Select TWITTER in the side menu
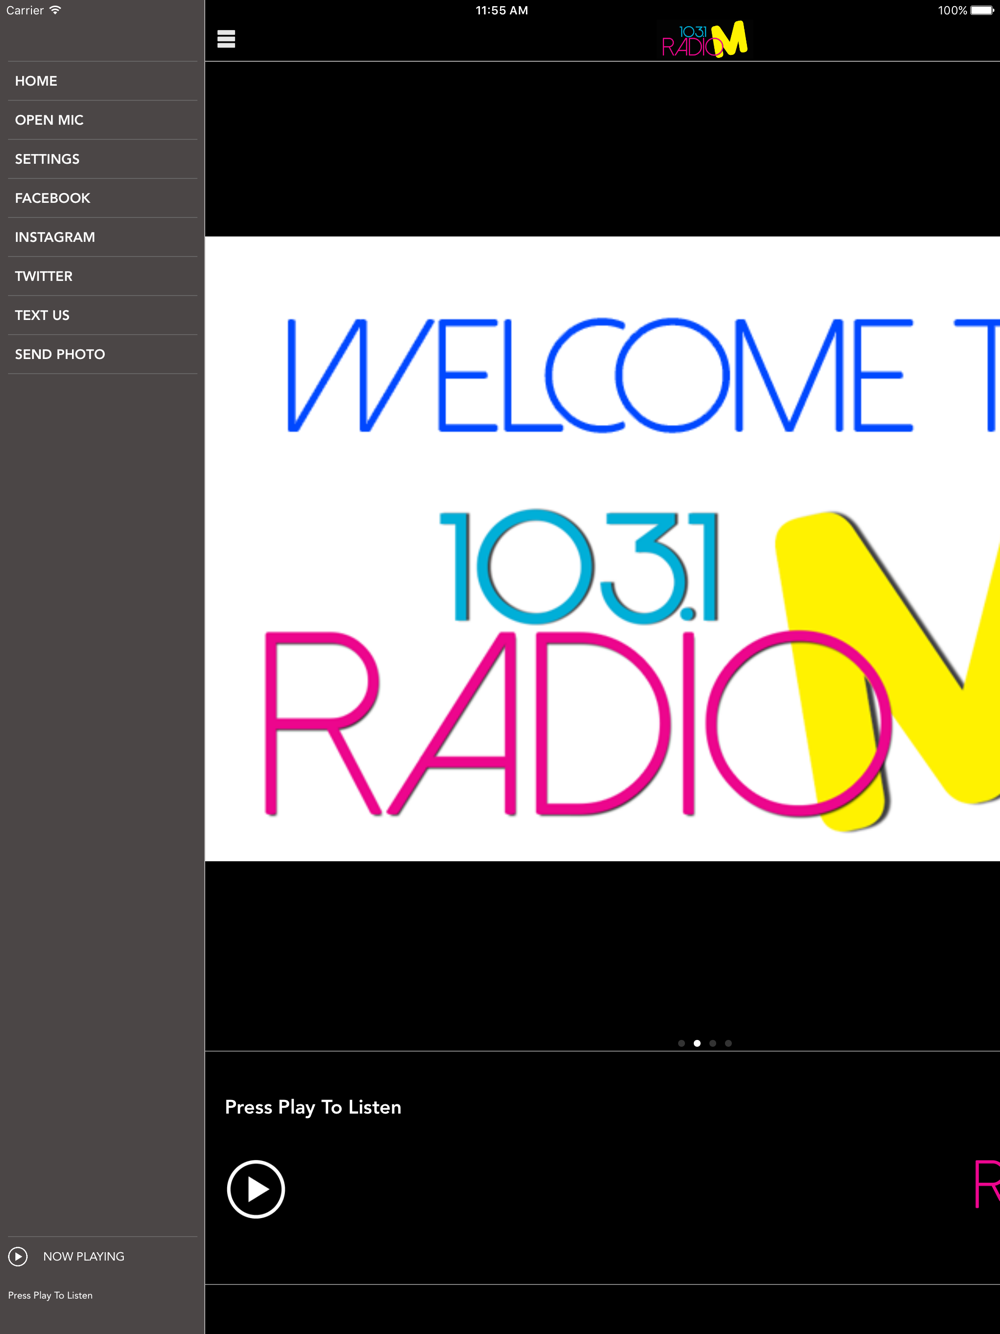 102,276
